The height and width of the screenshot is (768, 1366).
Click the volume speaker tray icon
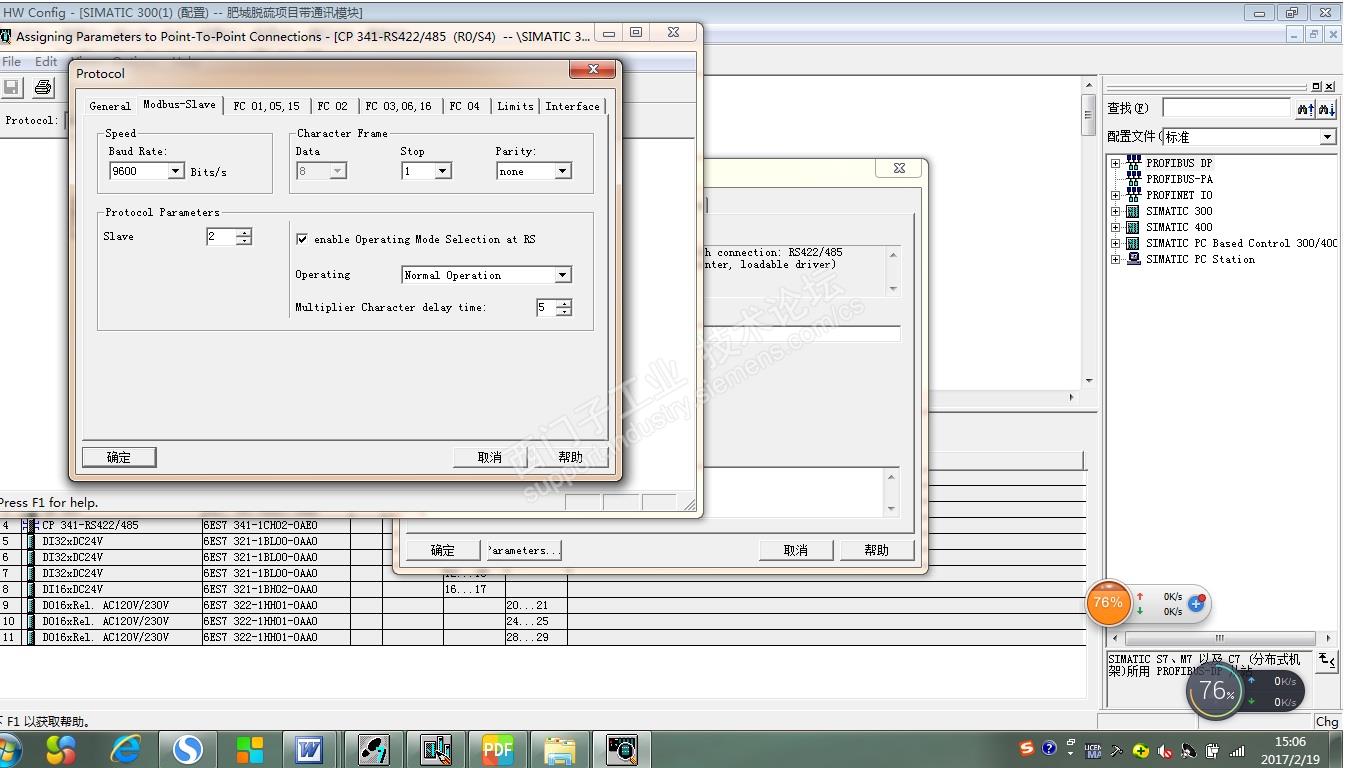(x=1165, y=750)
